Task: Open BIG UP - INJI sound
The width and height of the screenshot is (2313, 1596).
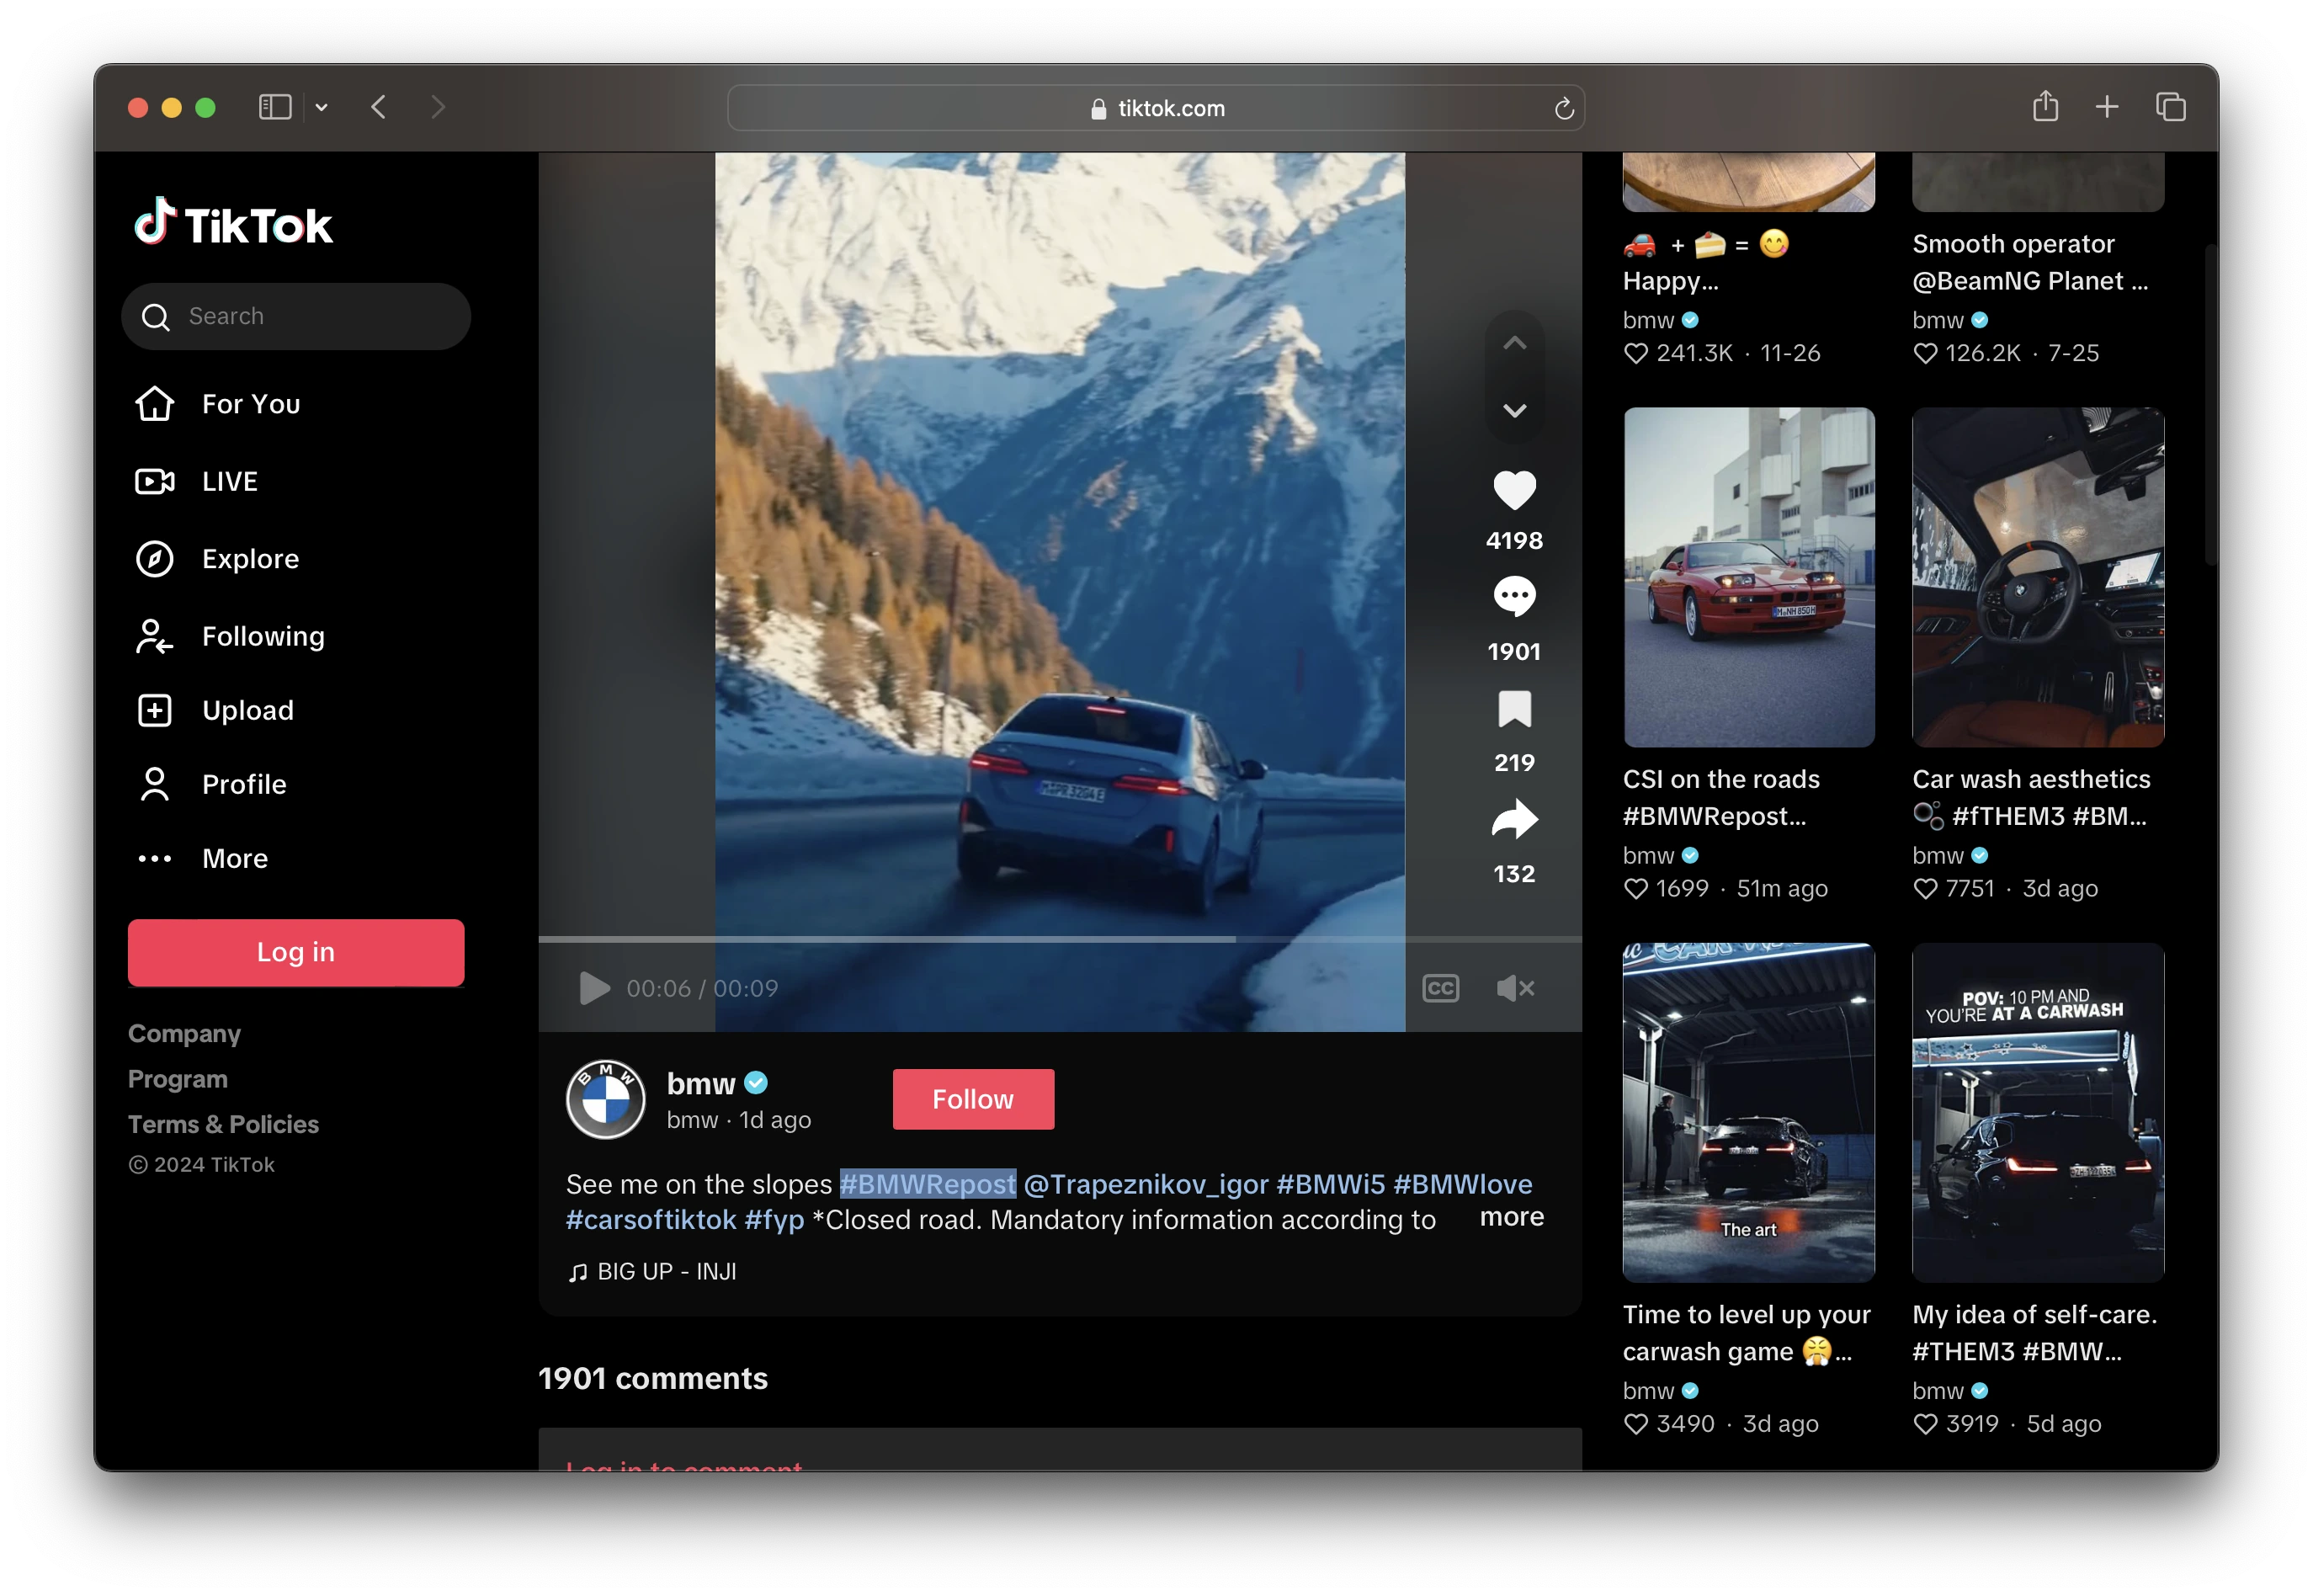Action: pos(652,1271)
